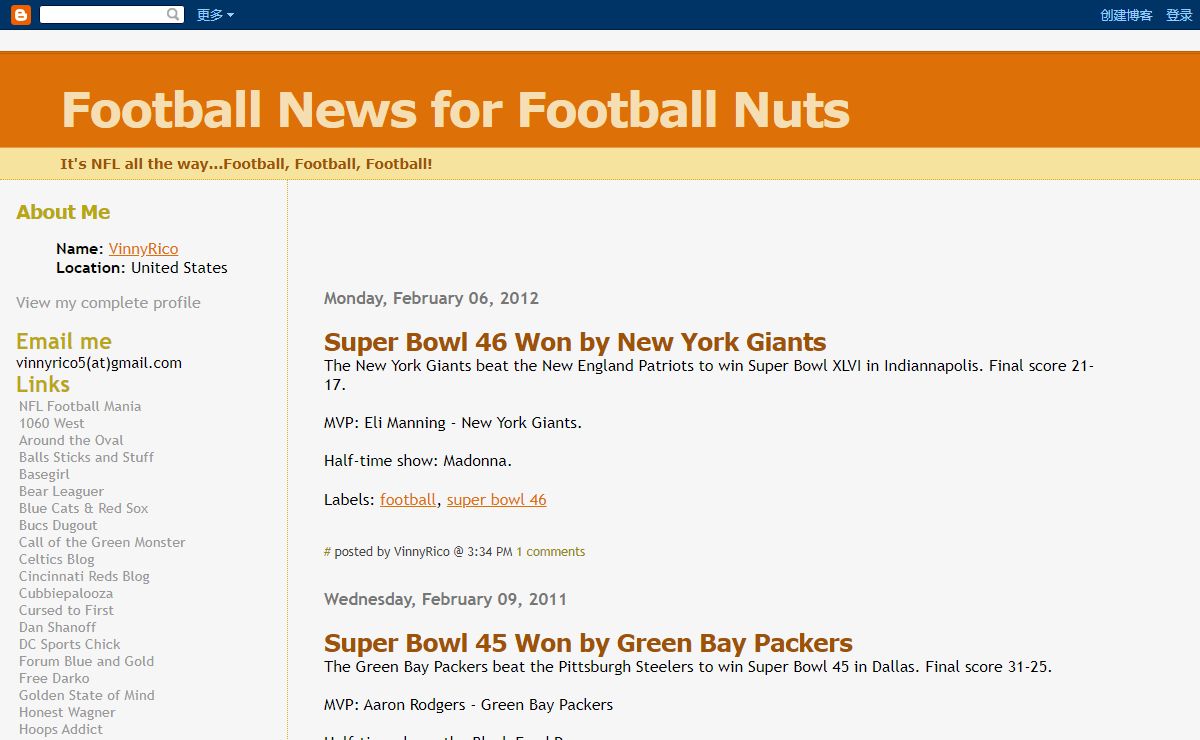
Task: Open the Bucs Dugout link
Action: [58, 525]
